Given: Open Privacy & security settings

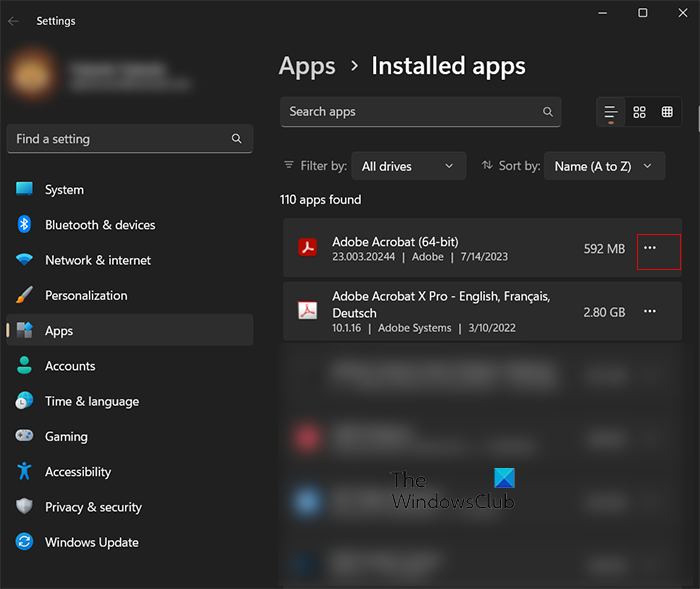Looking at the screenshot, I should (93, 508).
